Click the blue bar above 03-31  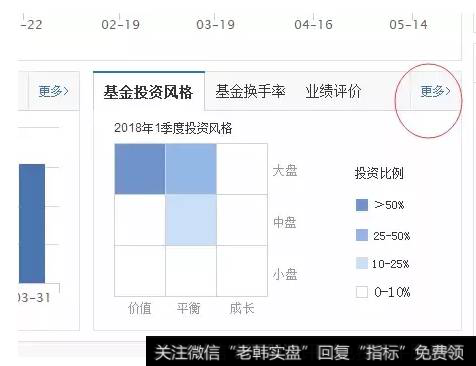point(32,223)
